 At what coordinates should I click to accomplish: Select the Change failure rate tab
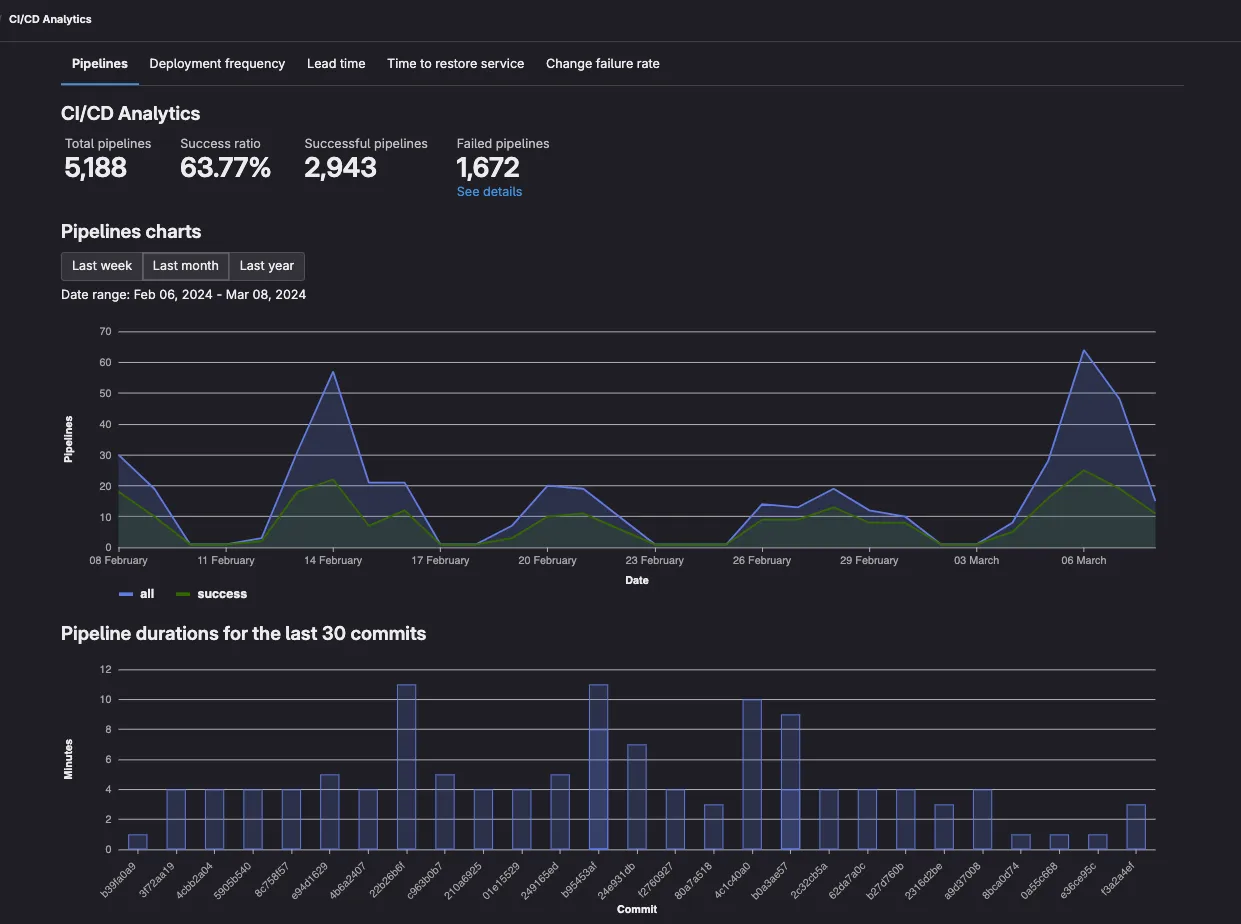pos(602,64)
